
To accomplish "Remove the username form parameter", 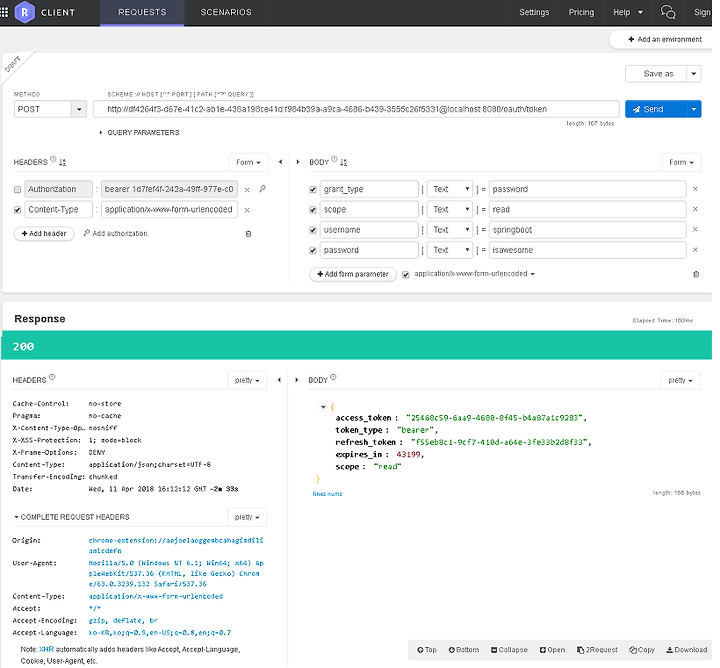I will [x=695, y=230].
